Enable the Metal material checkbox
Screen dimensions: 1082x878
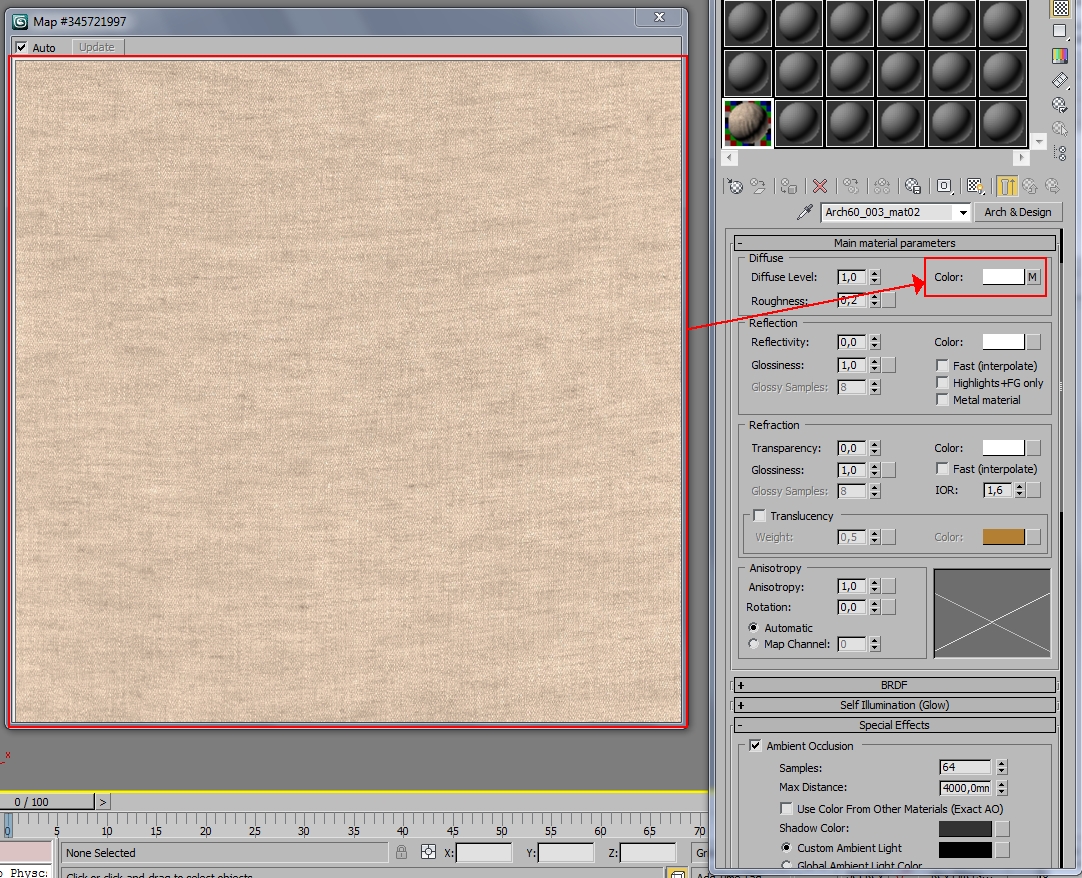tap(942, 400)
